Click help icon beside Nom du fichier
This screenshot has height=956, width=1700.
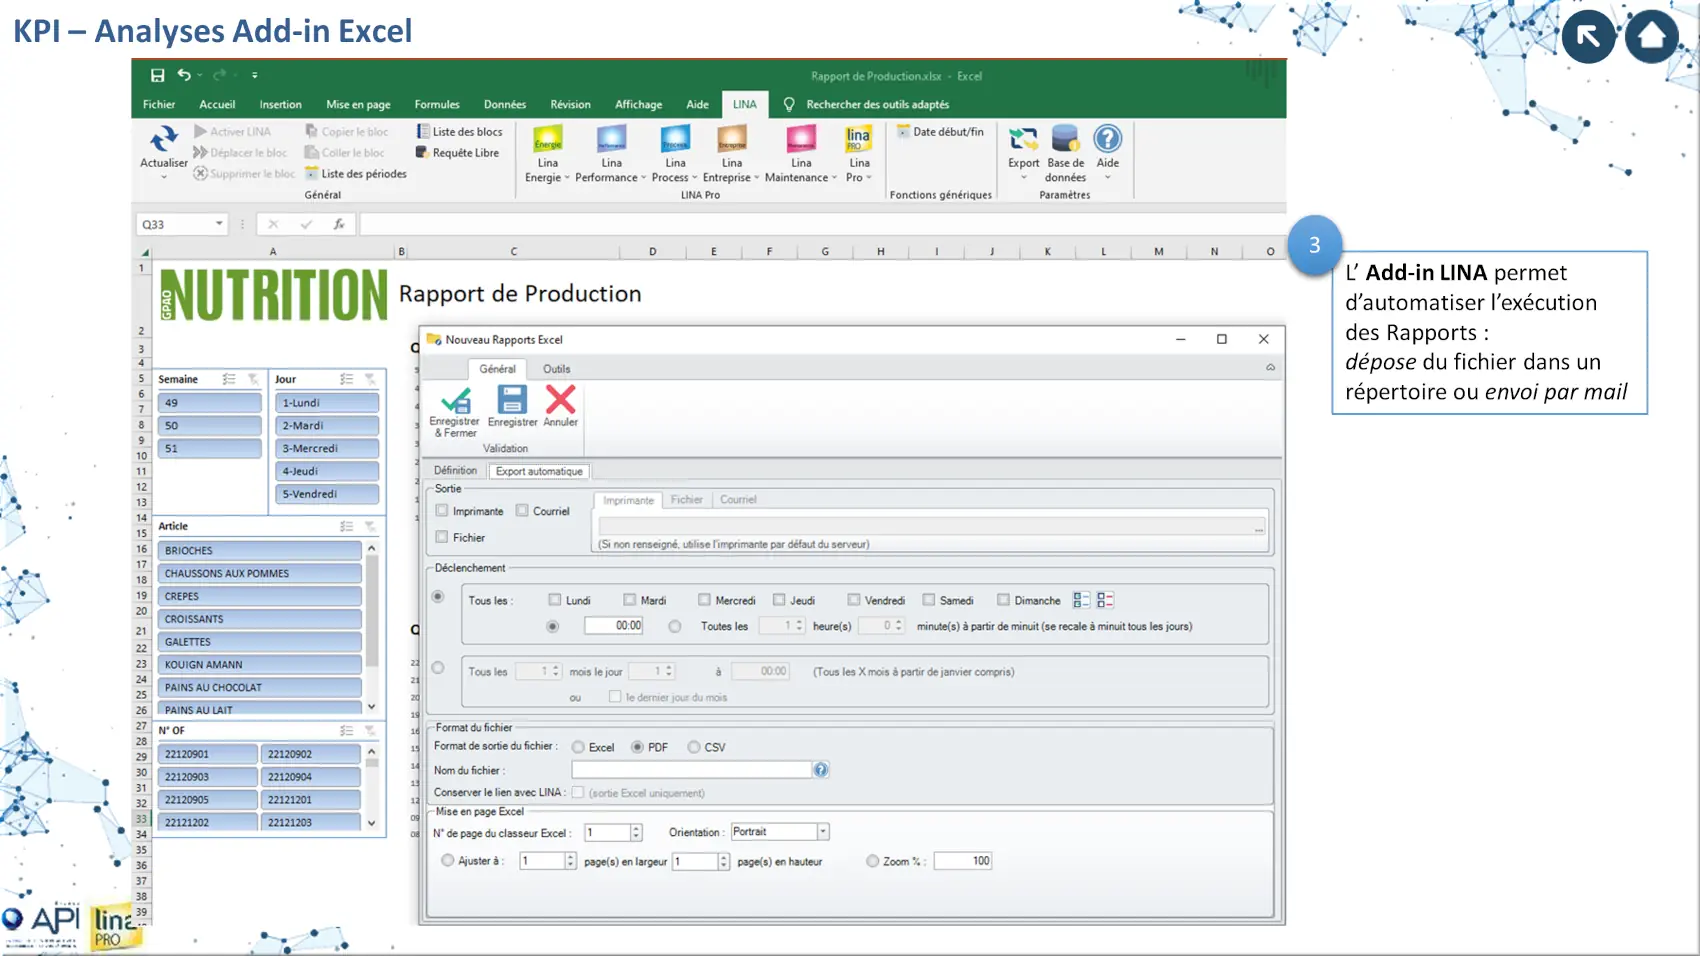pyautogui.click(x=821, y=770)
